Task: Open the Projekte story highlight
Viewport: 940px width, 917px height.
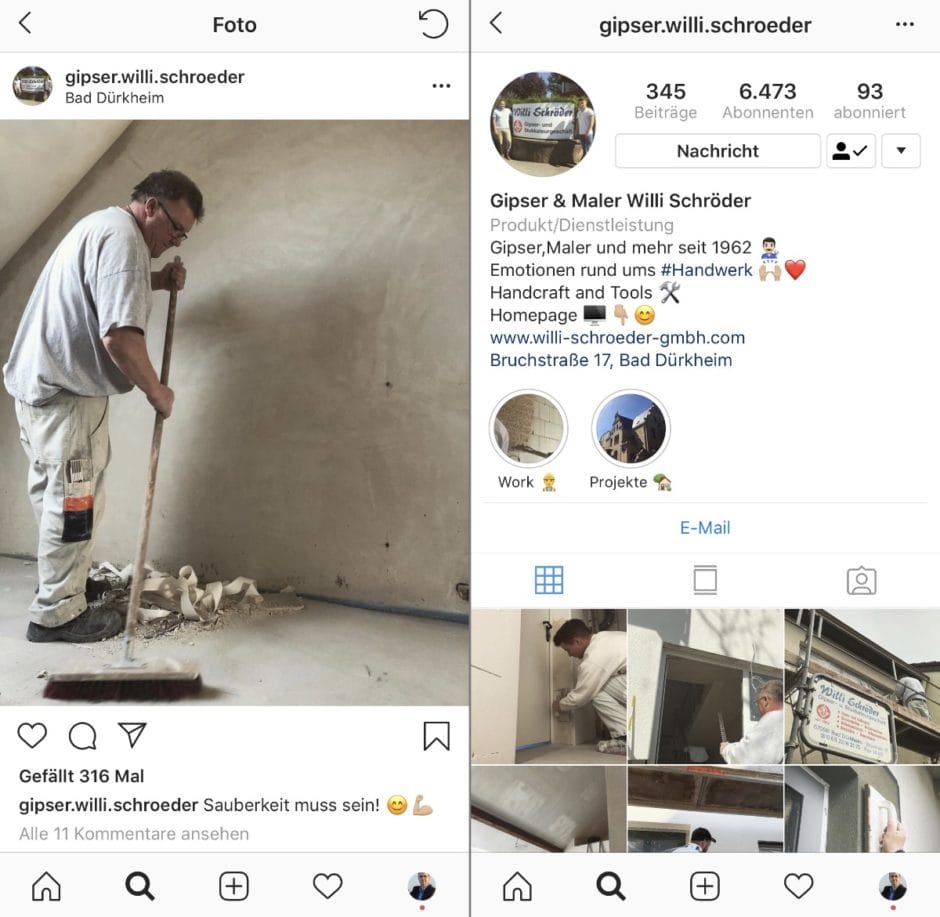Action: (631, 430)
